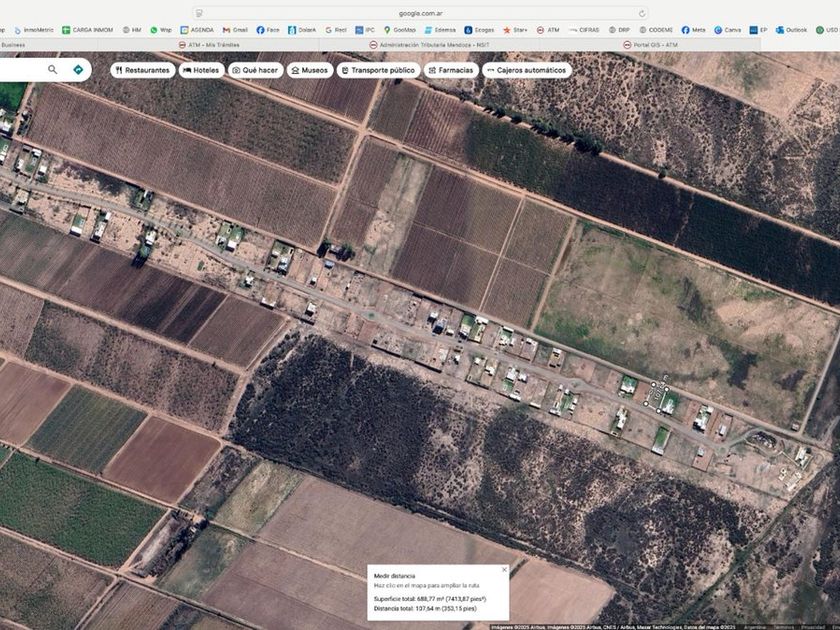
Task: Open the Canva bookmark
Action: pyautogui.click(x=727, y=30)
